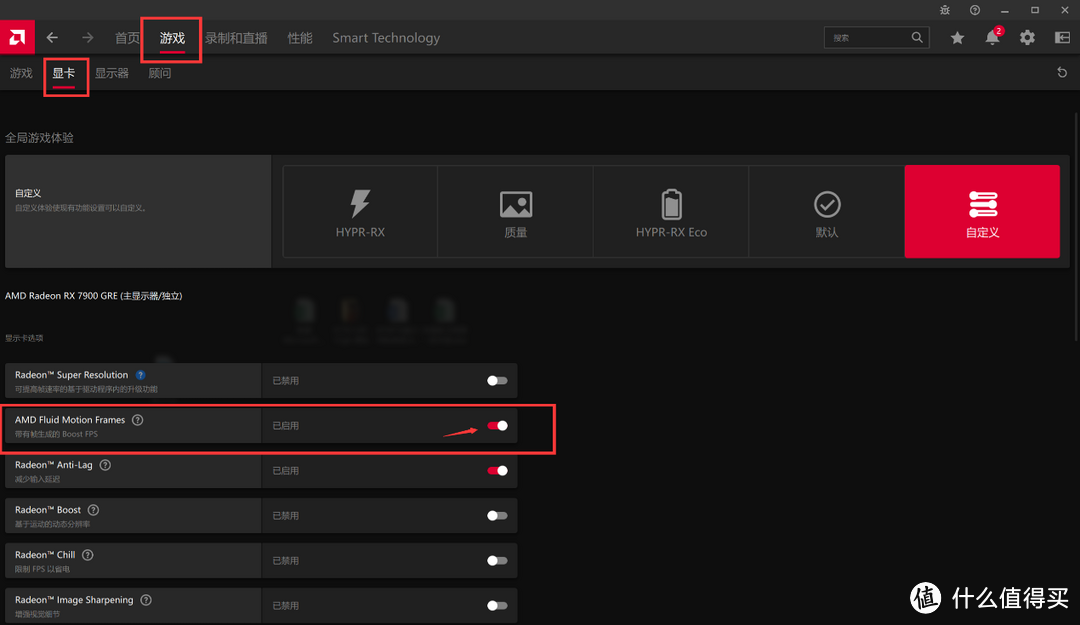The image size is (1080, 625).
Task: Click the AMD Fluid Motion Frames label
Action: 70,420
